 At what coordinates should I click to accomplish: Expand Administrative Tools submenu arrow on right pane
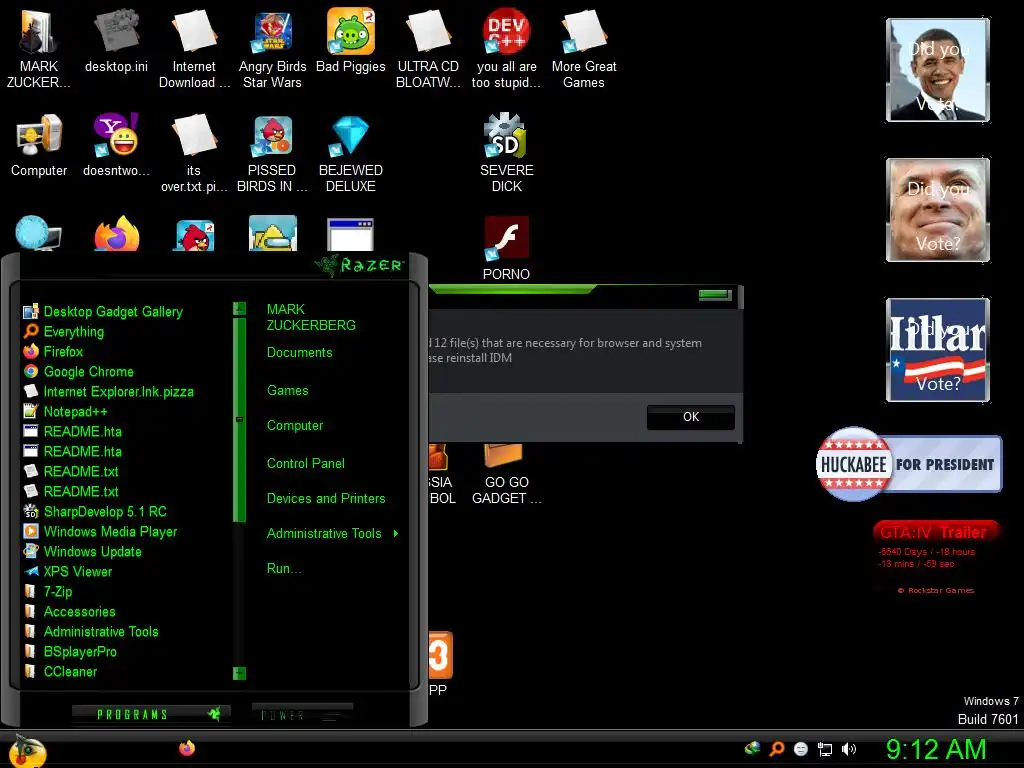click(x=396, y=534)
